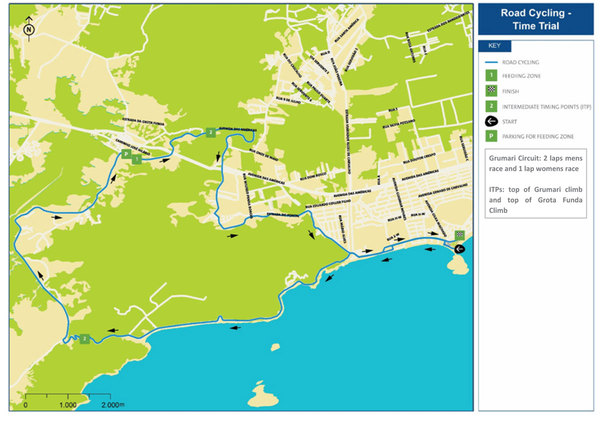Click the Intermediate Timing Points icon in key

[491, 105]
